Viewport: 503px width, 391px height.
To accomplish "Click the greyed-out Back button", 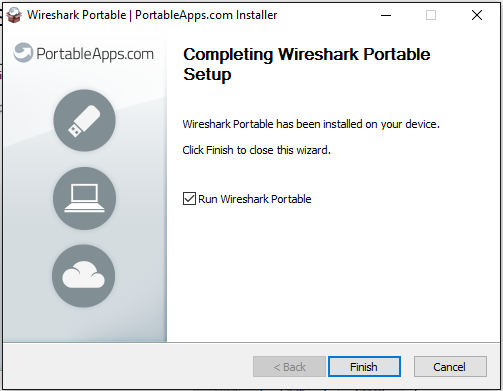I will click(289, 367).
